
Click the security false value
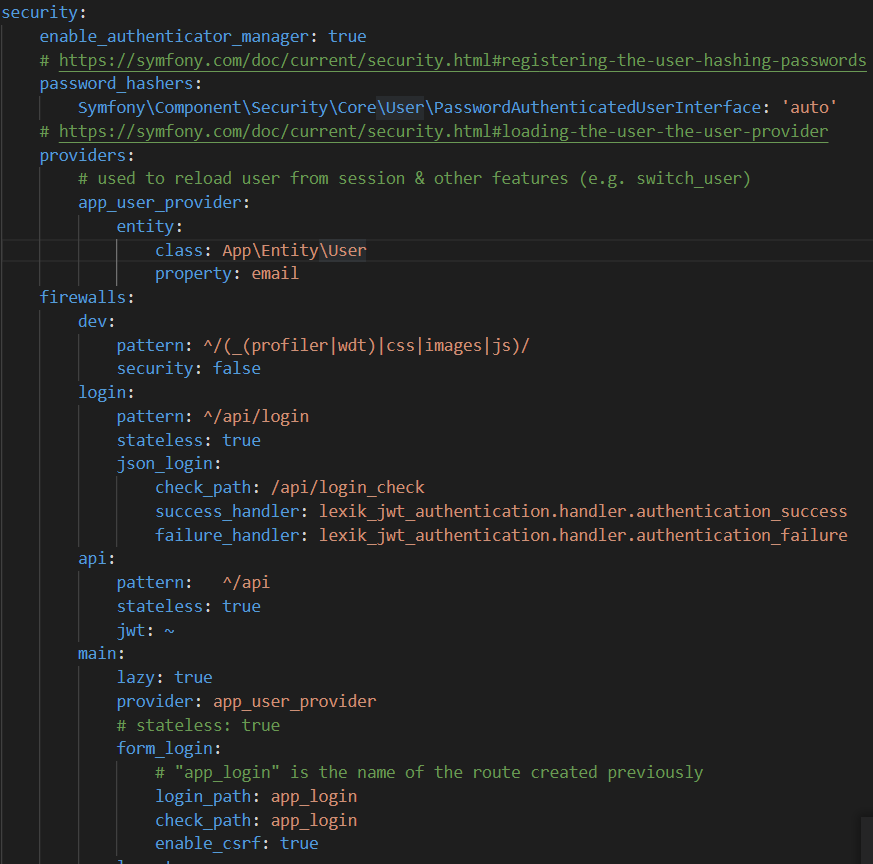tap(237, 369)
